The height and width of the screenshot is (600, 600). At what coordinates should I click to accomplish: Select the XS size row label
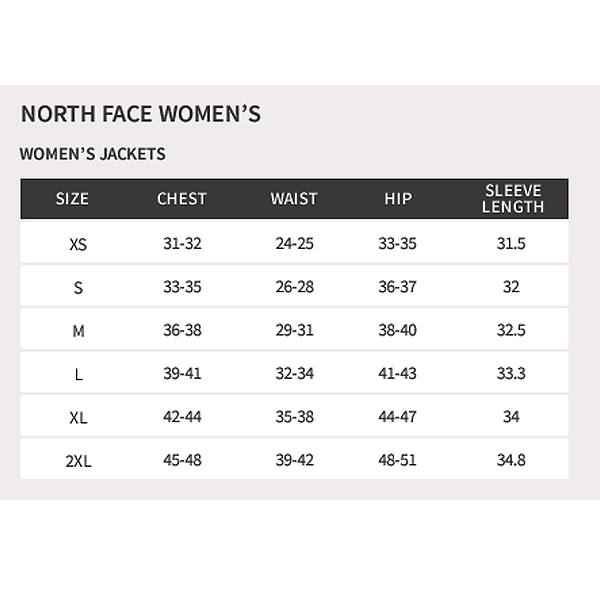[x=78, y=244]
